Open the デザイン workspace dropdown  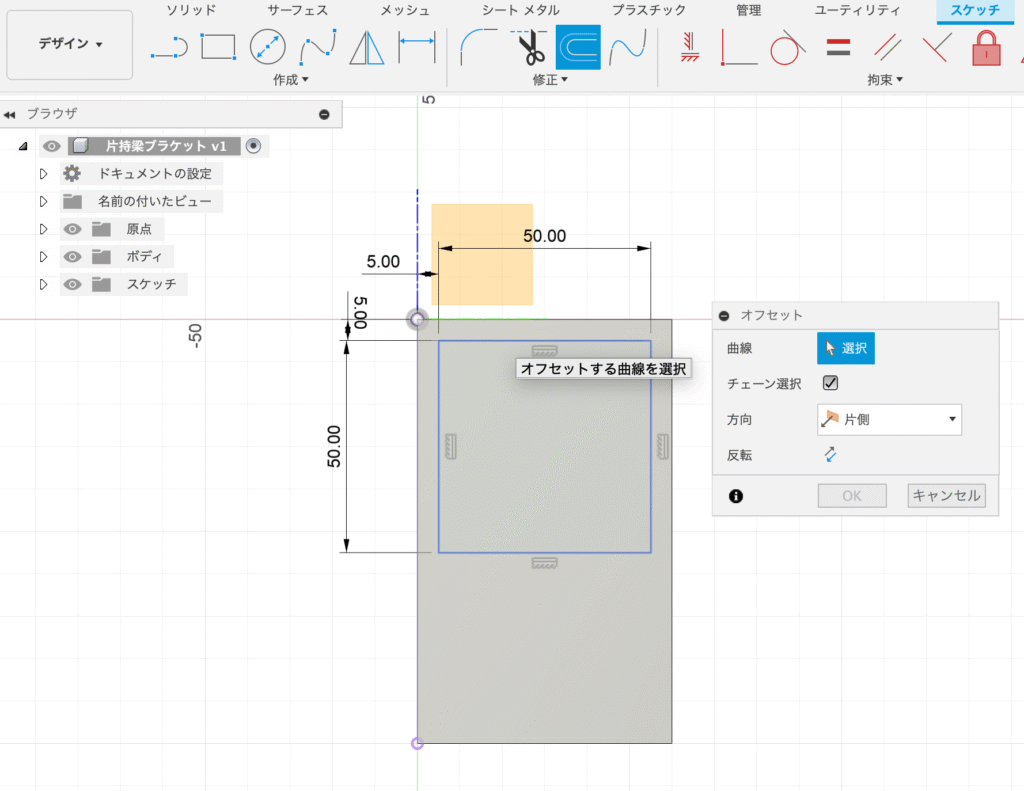69,44
